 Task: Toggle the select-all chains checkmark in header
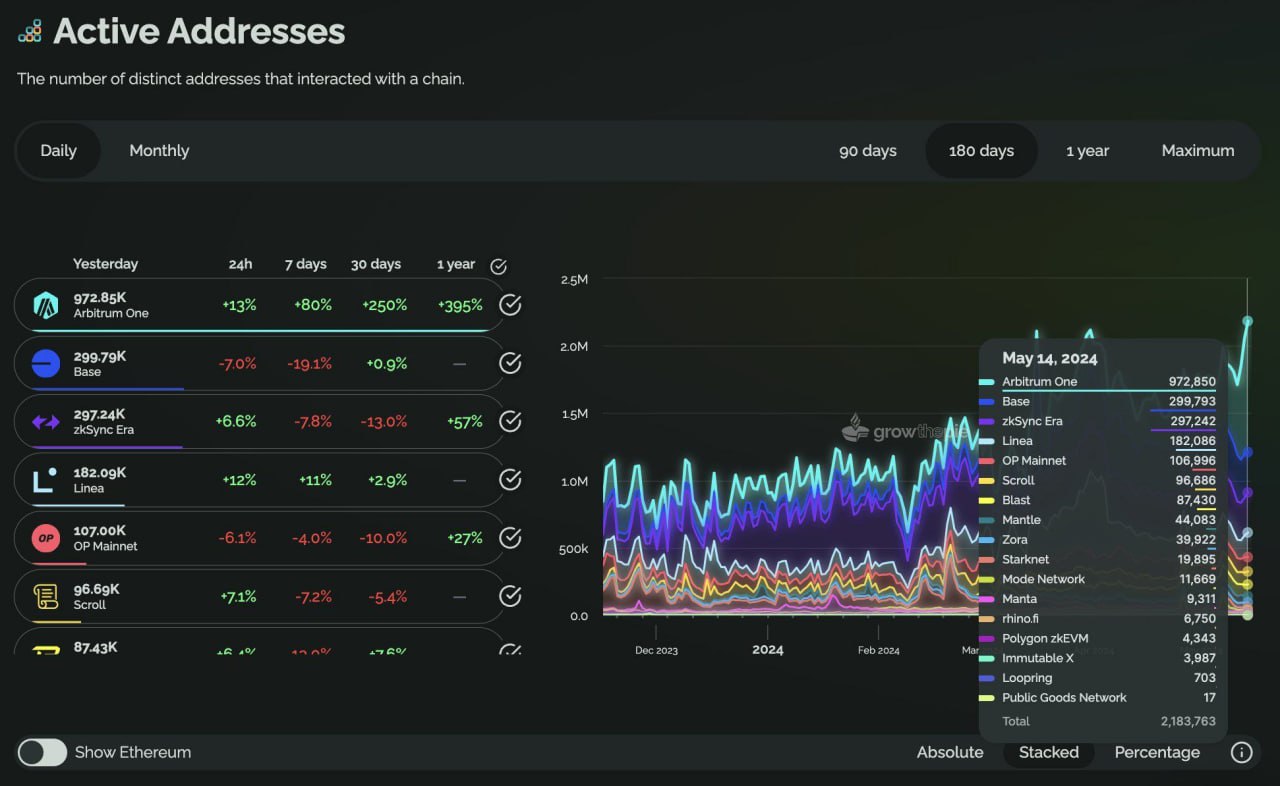(x=498, y=266)
